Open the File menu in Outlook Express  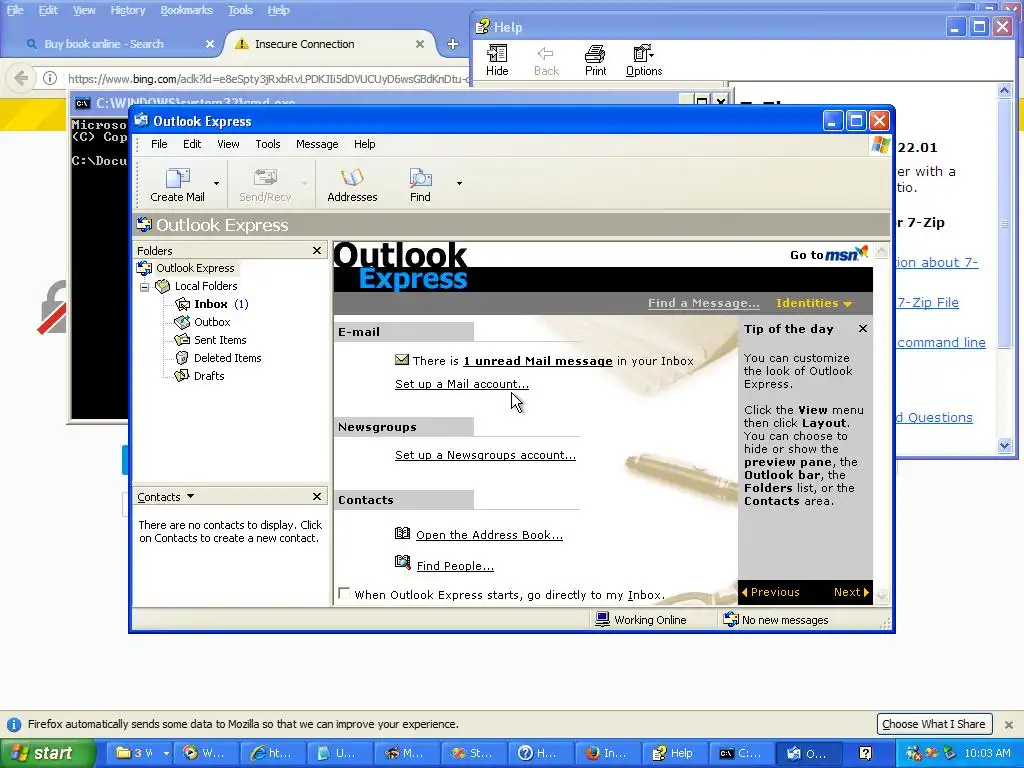159,144
